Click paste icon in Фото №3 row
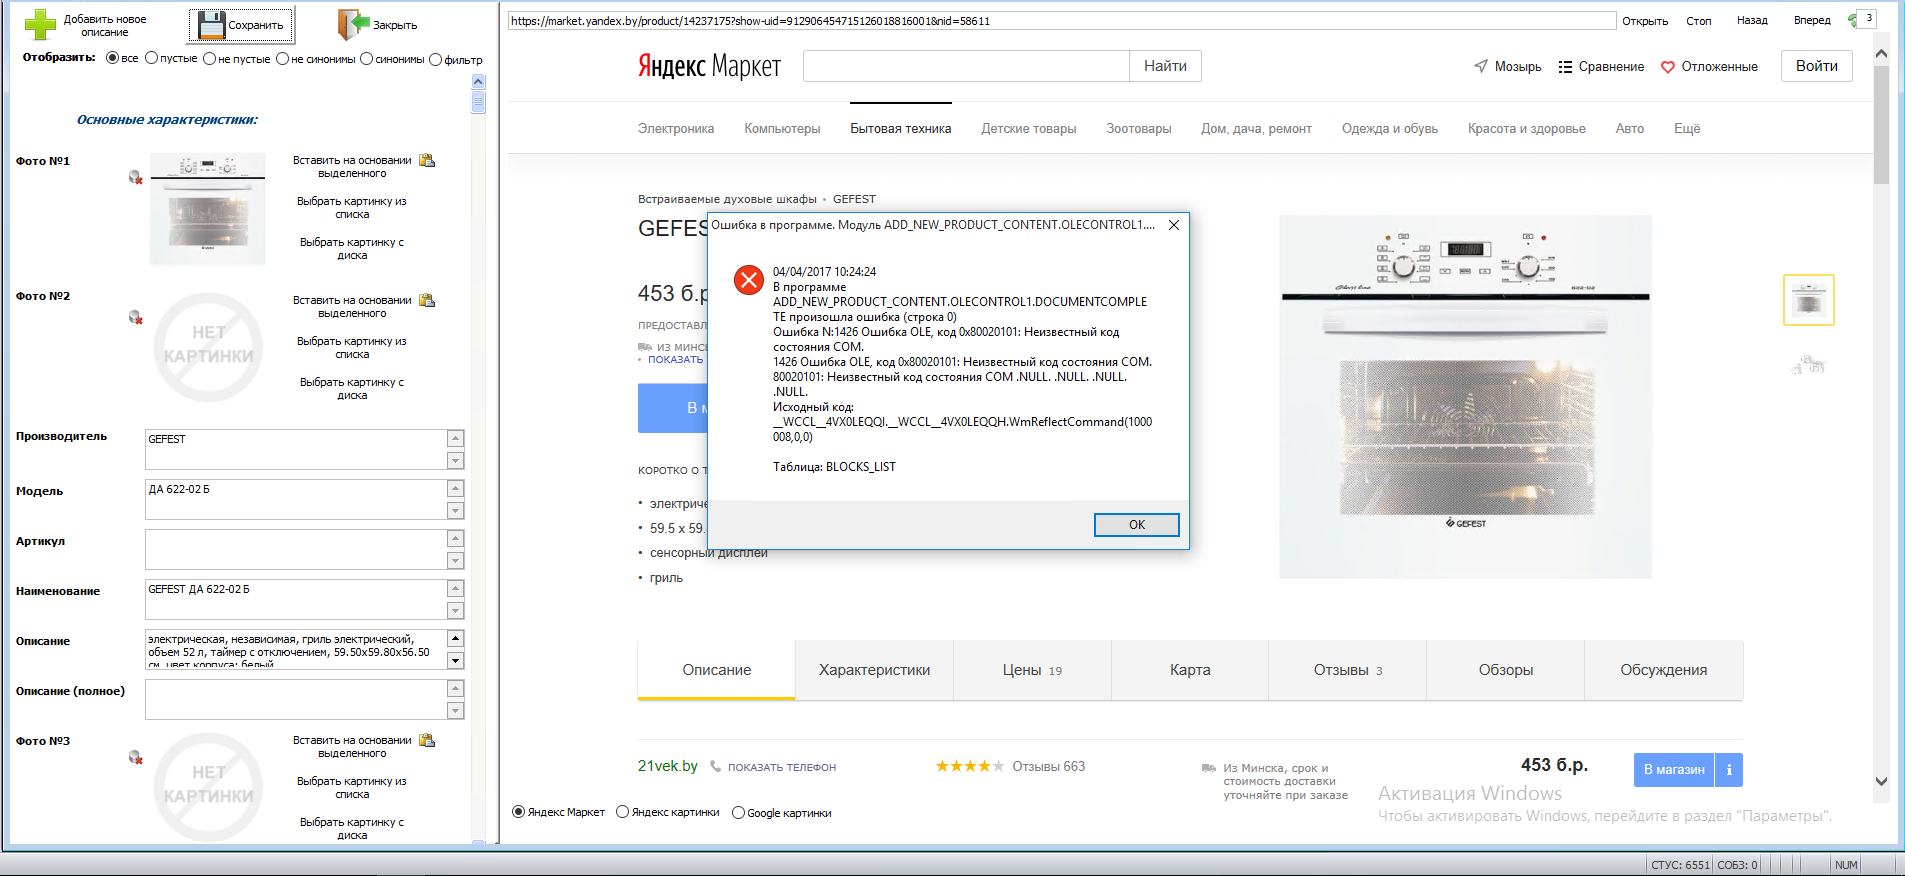Image resolution: width=1905 pixels, height=876 pixels. click(x=427, y=740)
